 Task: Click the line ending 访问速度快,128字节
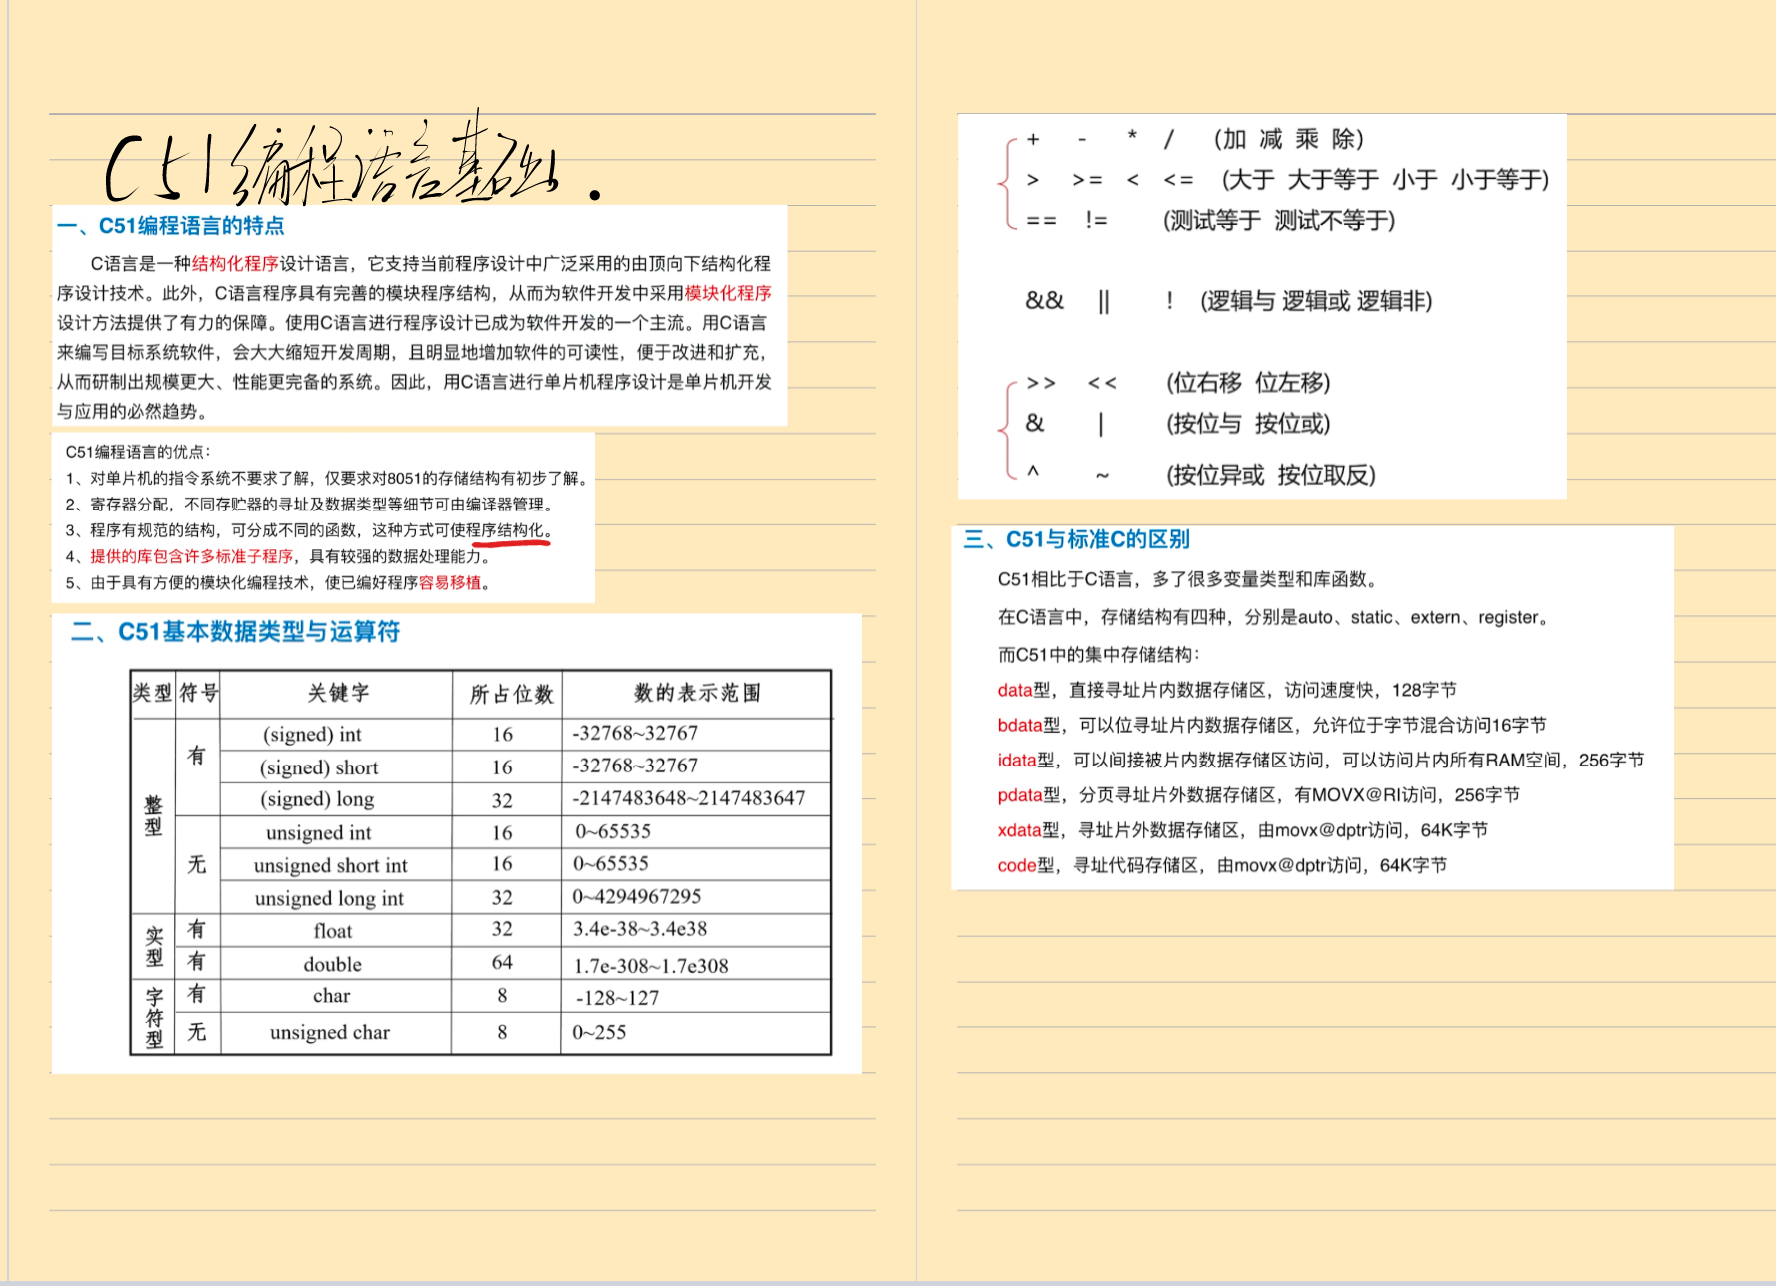point(1227,690)
